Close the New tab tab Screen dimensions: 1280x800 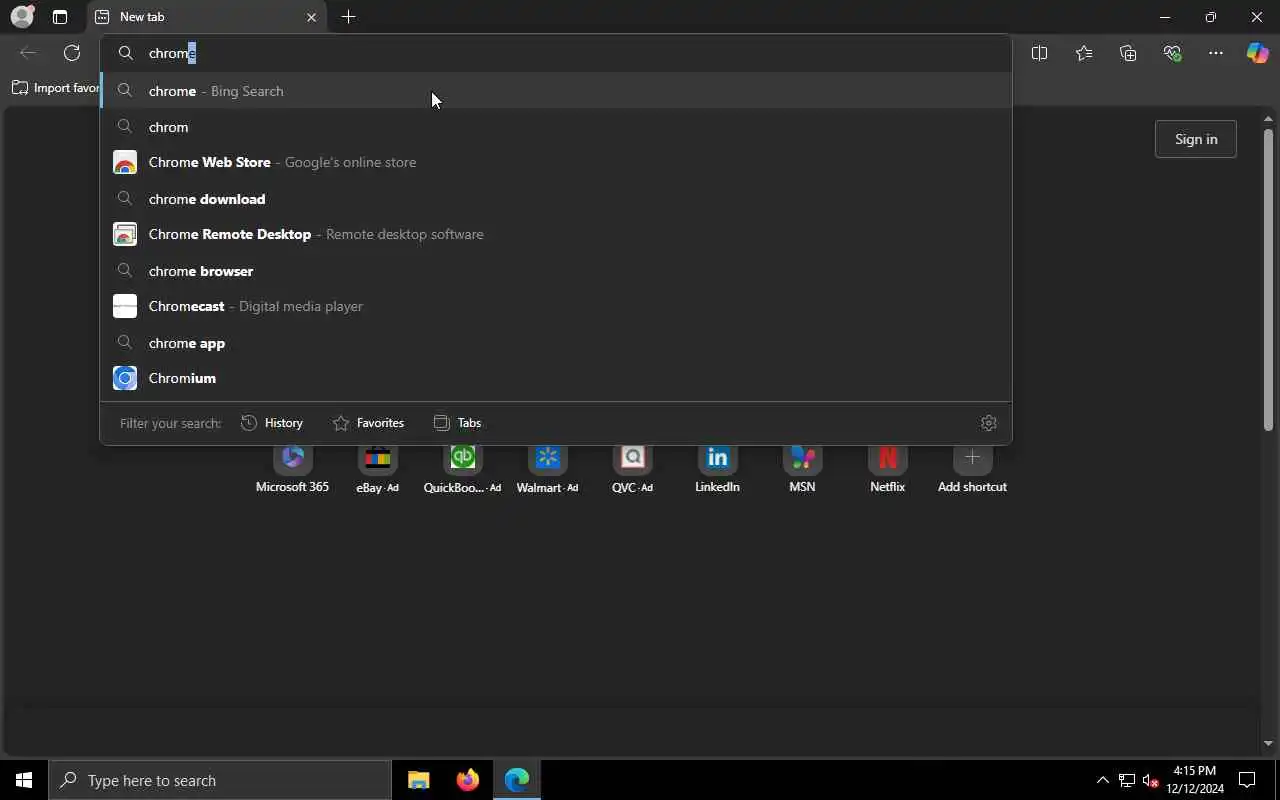click(x=311, y=17)
